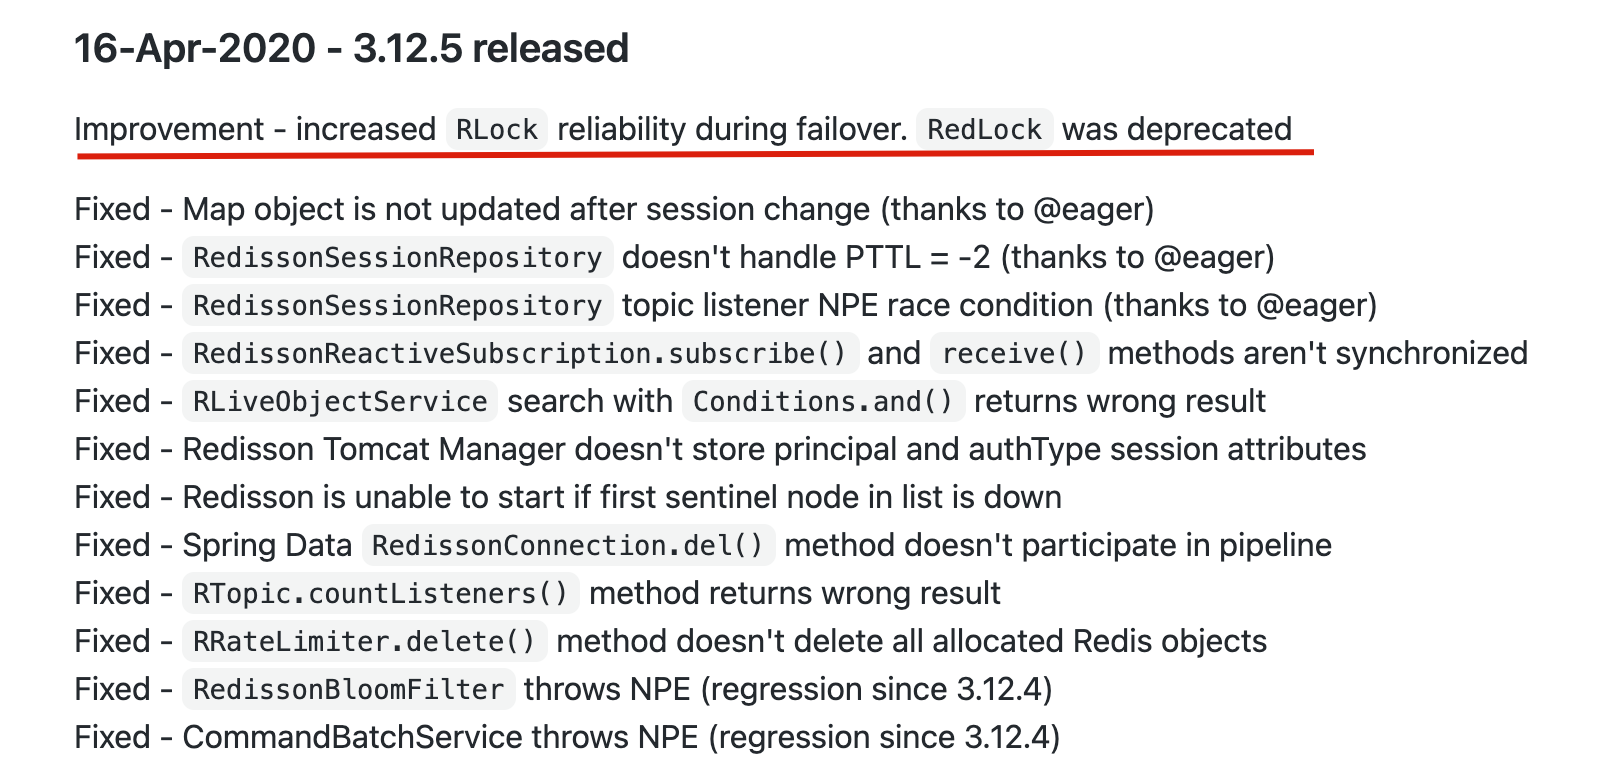The width and height of the screenshot is (1606, 782).
Task: Click the RTopic.countListeners() code label
Action: (380, 593)
